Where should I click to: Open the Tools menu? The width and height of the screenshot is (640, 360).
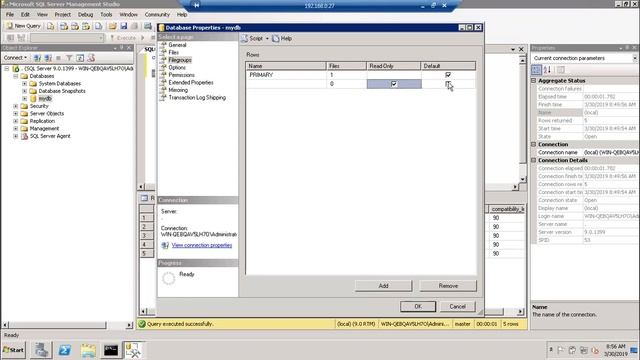coord(106,14)
